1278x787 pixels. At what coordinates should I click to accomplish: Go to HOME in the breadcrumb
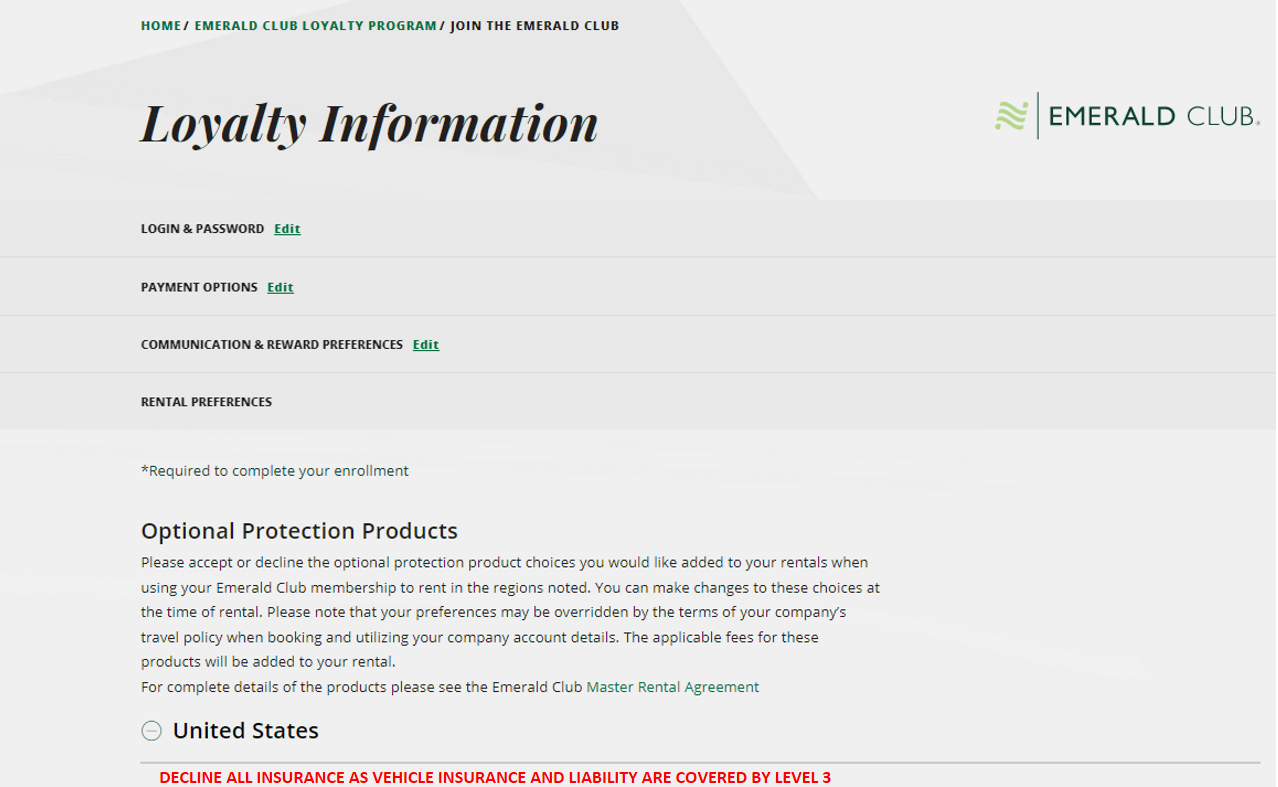point(161,26)
